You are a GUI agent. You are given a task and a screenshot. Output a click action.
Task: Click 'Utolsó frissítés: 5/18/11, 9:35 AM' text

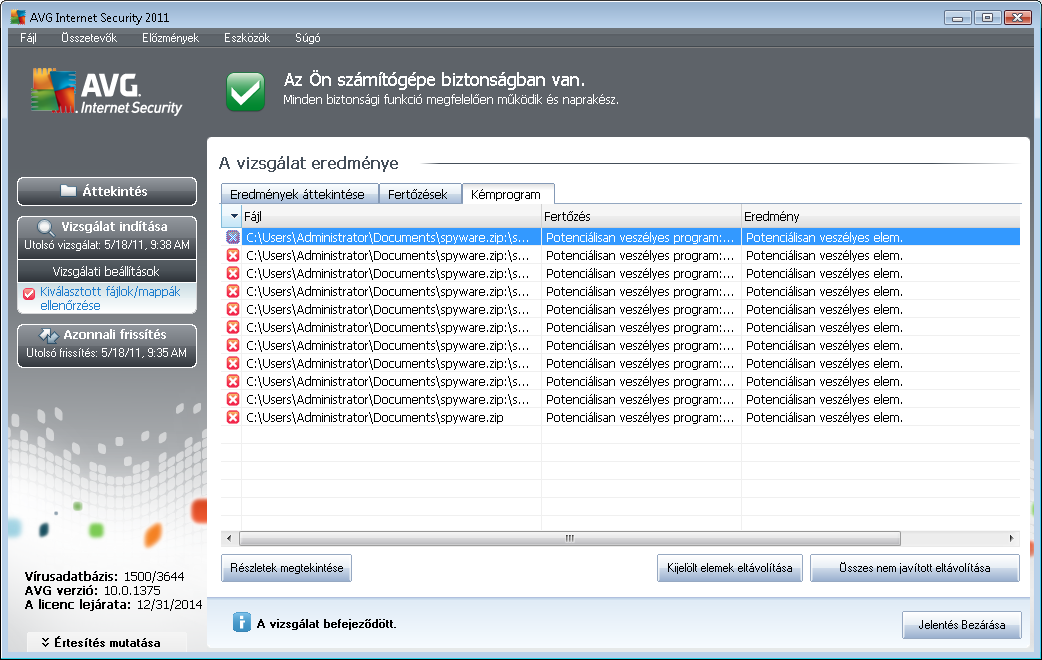pos(106,353)
